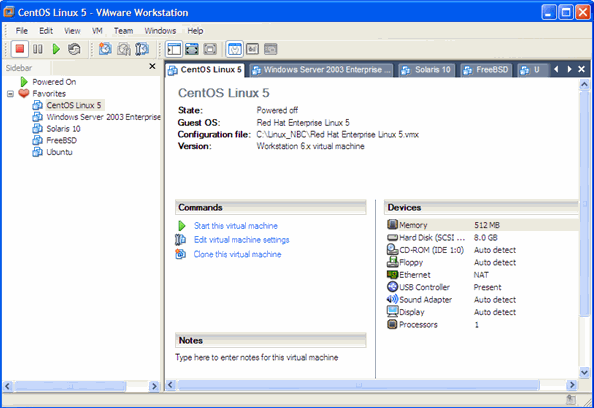Viewport: 594px width, 408px height.
Task: Click the summary pane scroll down arrow
Action: [x=584, y=373]
